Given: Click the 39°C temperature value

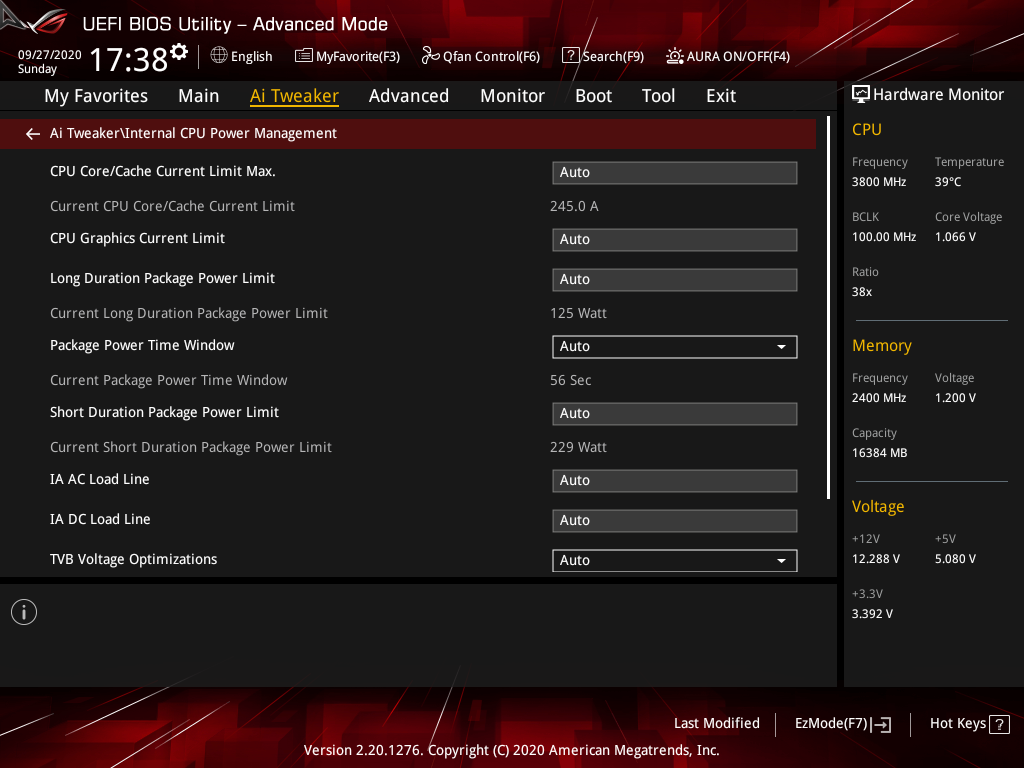Looking at the screenshot, I should pos(948,182).
